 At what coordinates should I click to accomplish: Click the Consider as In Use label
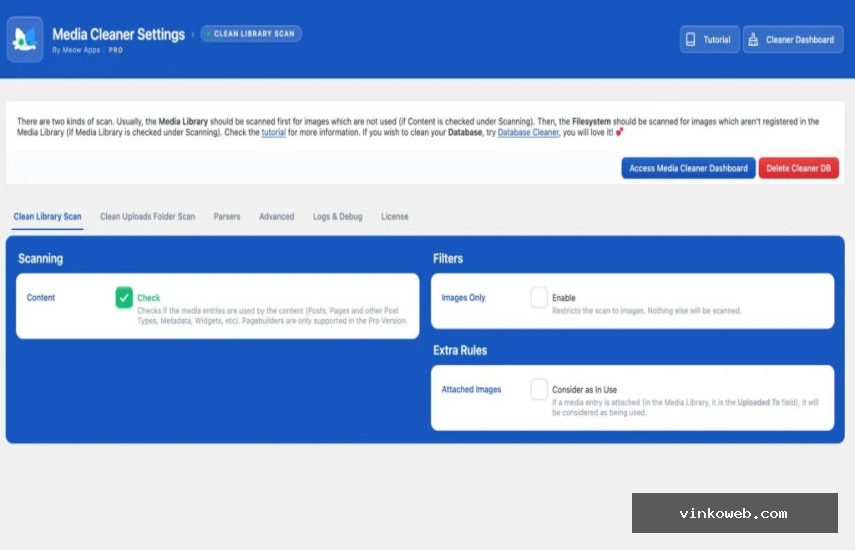[584, 390]
